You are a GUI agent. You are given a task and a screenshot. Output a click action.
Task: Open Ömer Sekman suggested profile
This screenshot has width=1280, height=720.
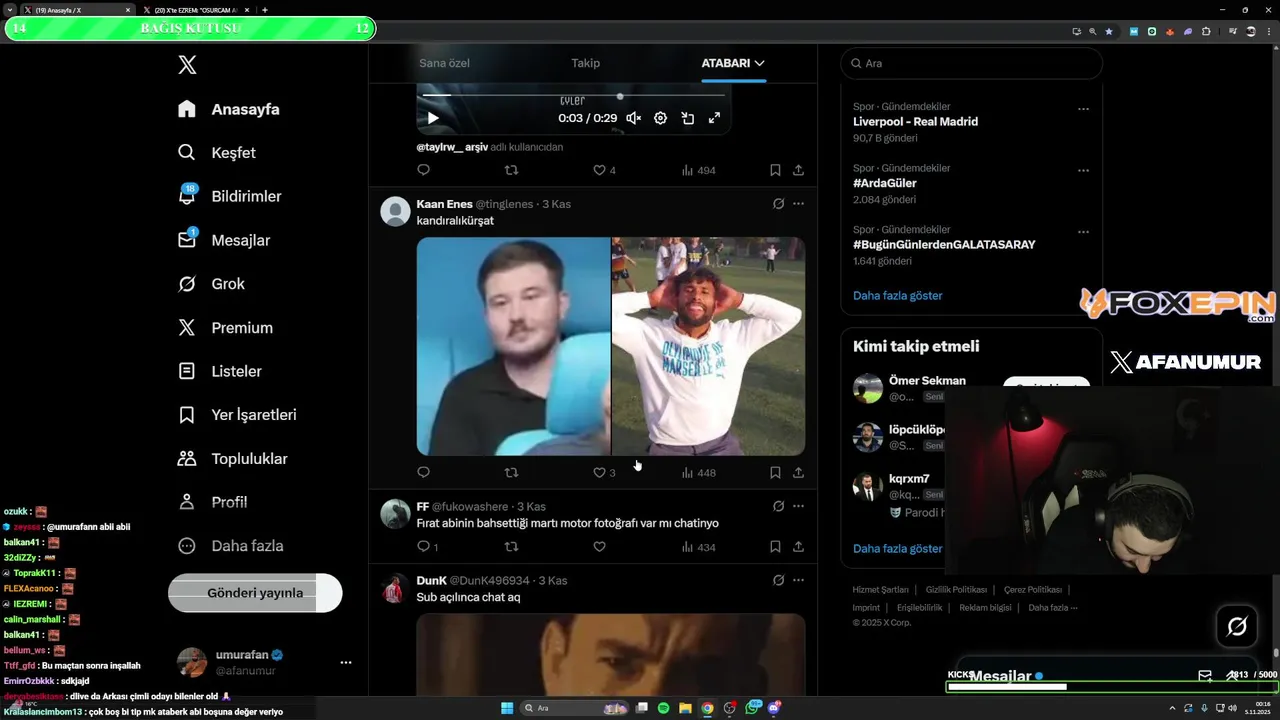point(927,381)
